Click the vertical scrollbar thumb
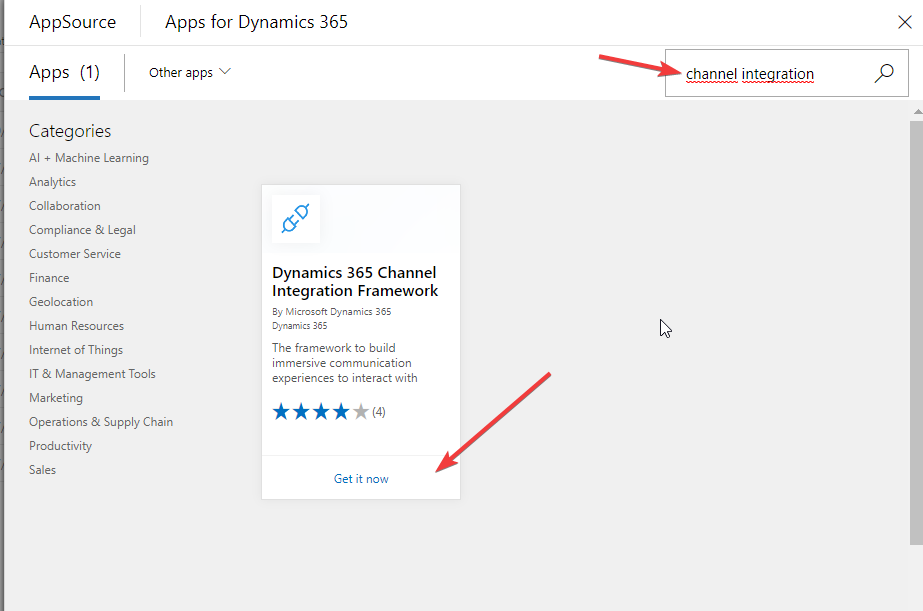 pos(916,333)
